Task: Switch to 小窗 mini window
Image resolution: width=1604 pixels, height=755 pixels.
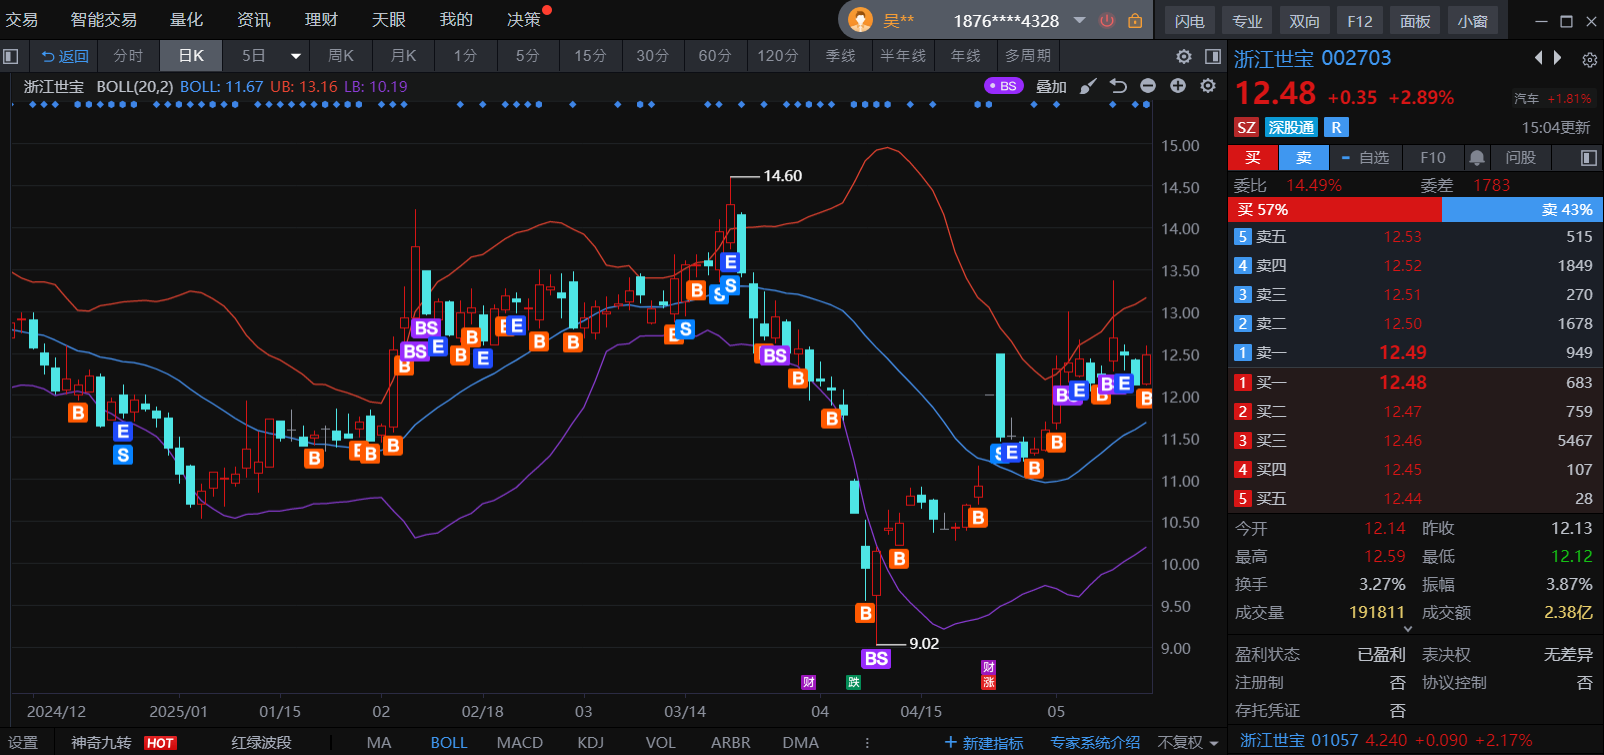Action: coord(1472,21)
